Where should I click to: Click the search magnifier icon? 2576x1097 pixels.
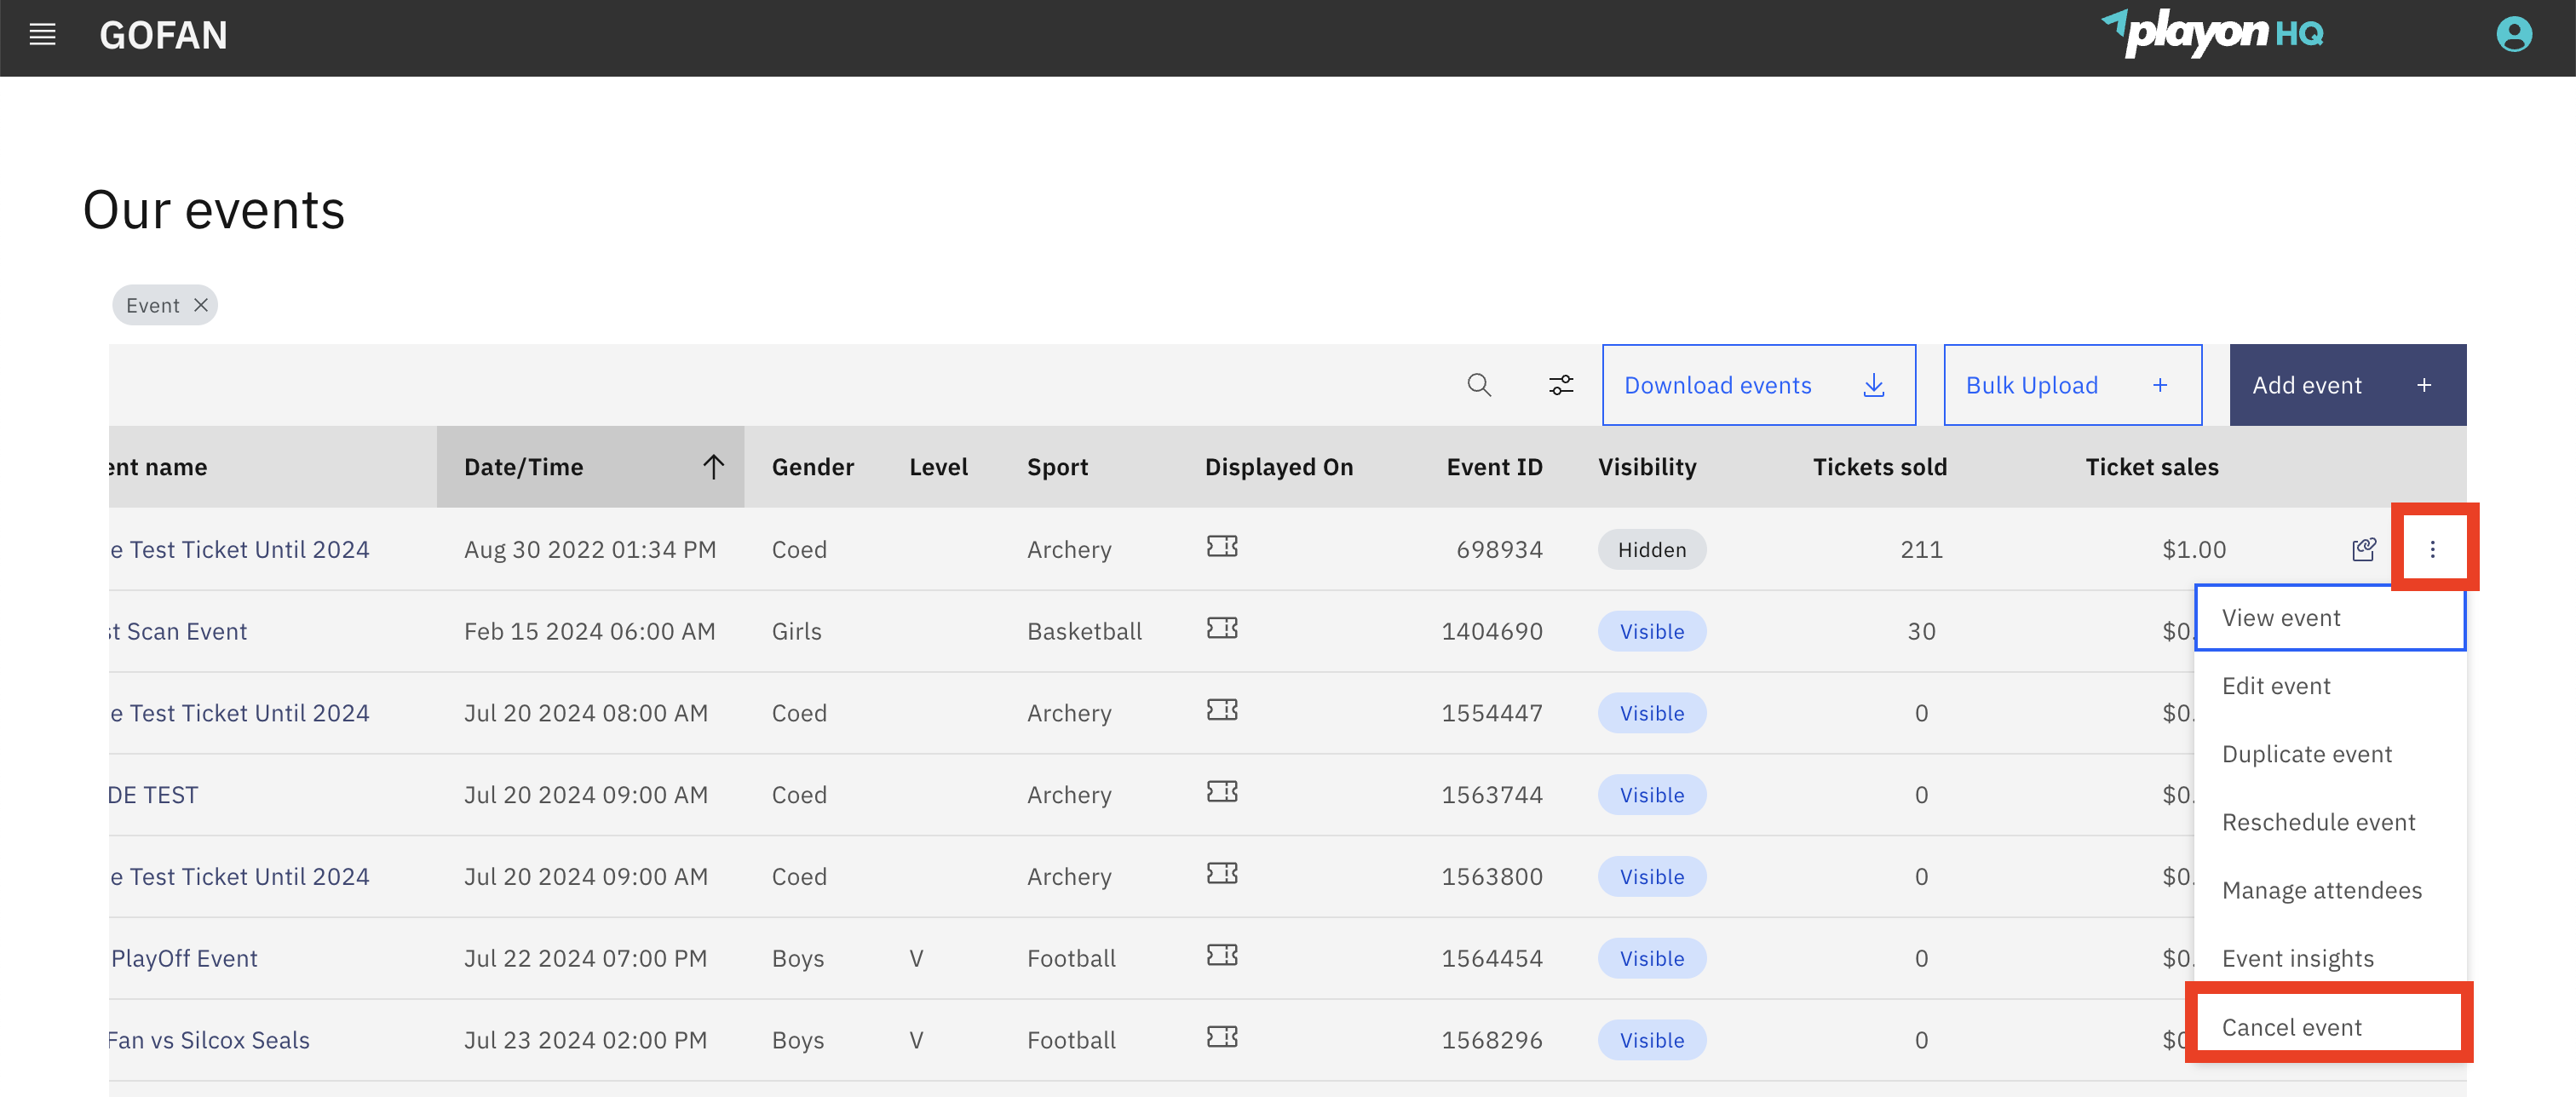click(x=1479, y=385)
